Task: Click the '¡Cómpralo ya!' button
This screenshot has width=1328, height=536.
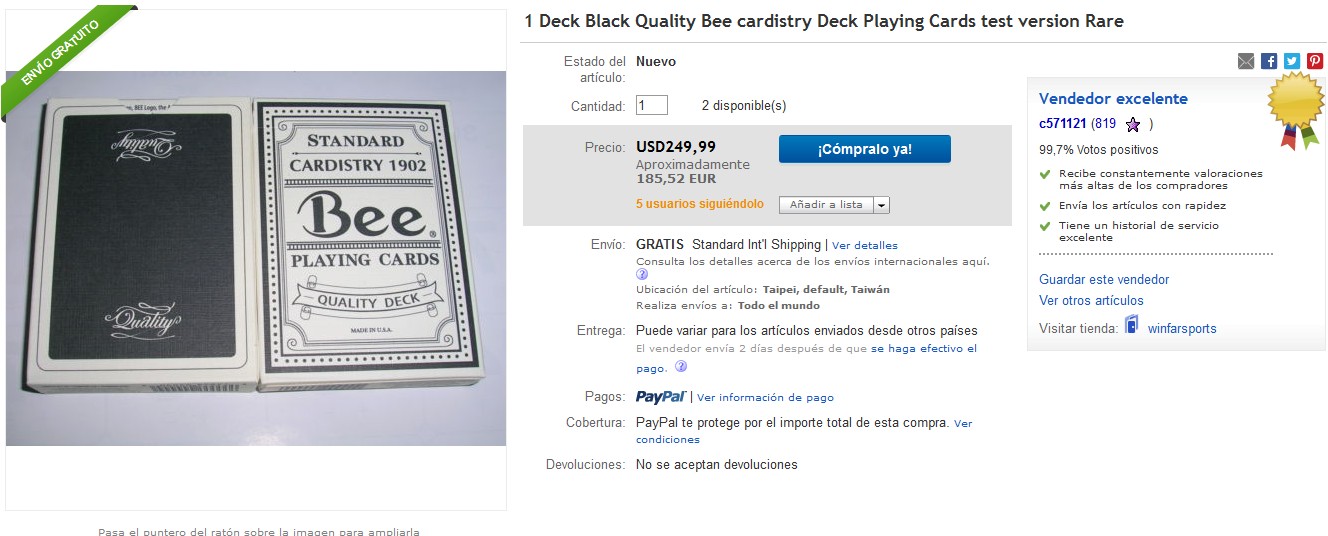Action: coord(864,149)
